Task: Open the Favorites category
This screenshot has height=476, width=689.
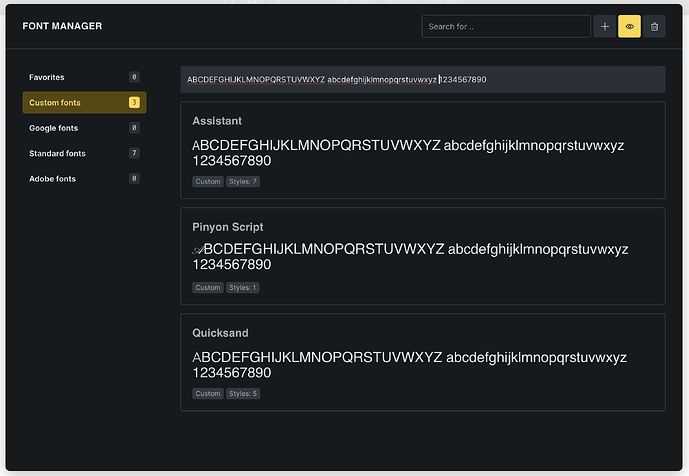Action: (x=84, y=77)
